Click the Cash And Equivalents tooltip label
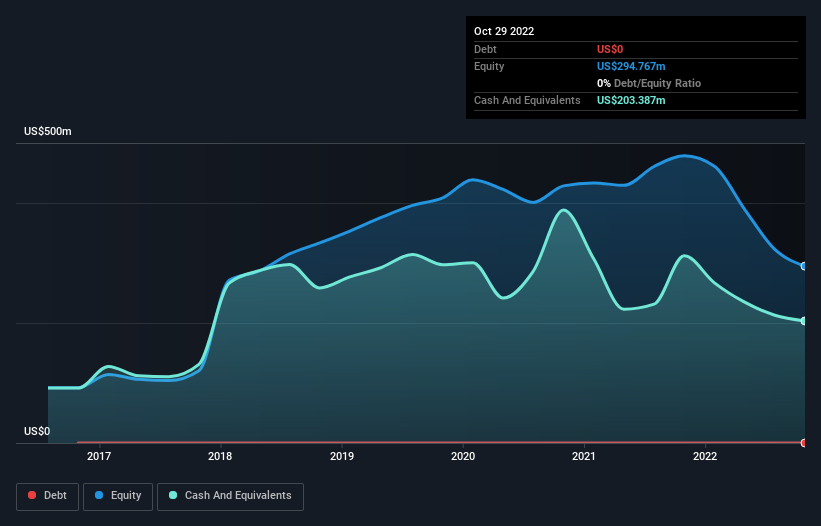The height and width of the screenshot is (526, 821). [527, 100]
